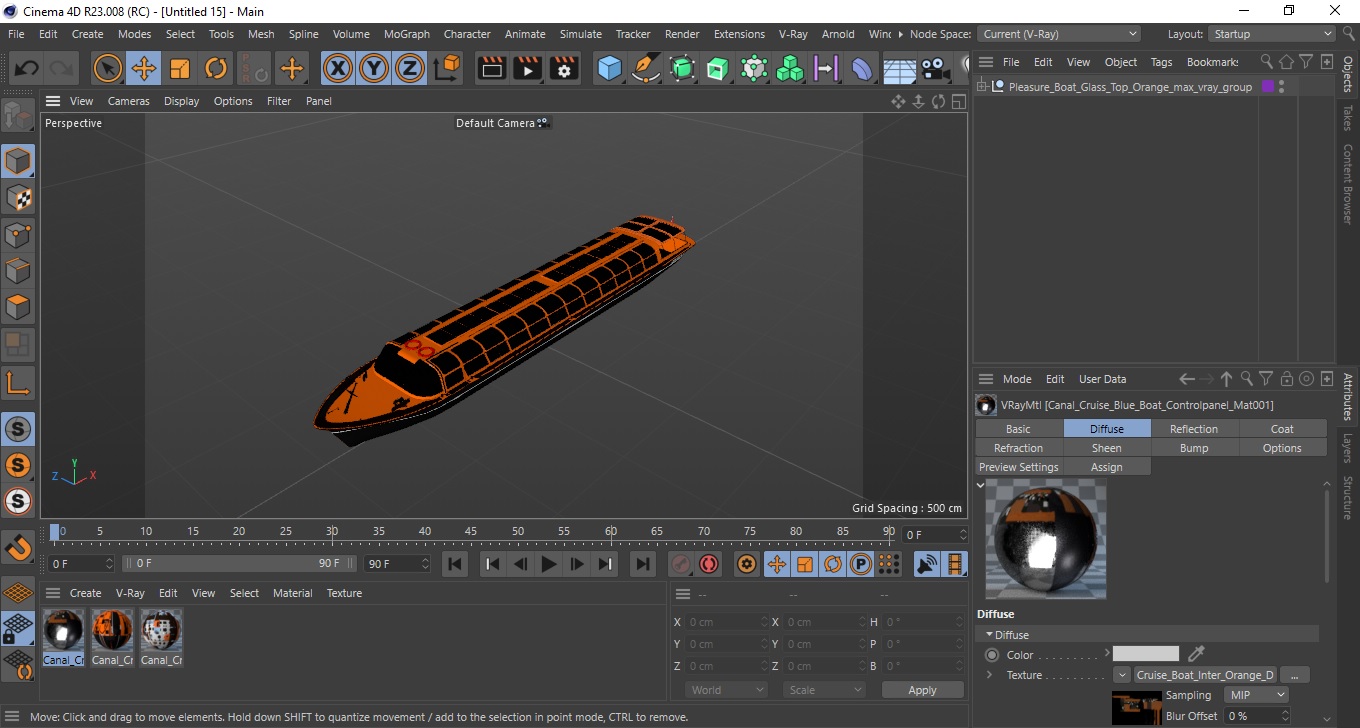Switch to Polygons mode
Screen dimensions: 1360x728
[x=18, y=307]
